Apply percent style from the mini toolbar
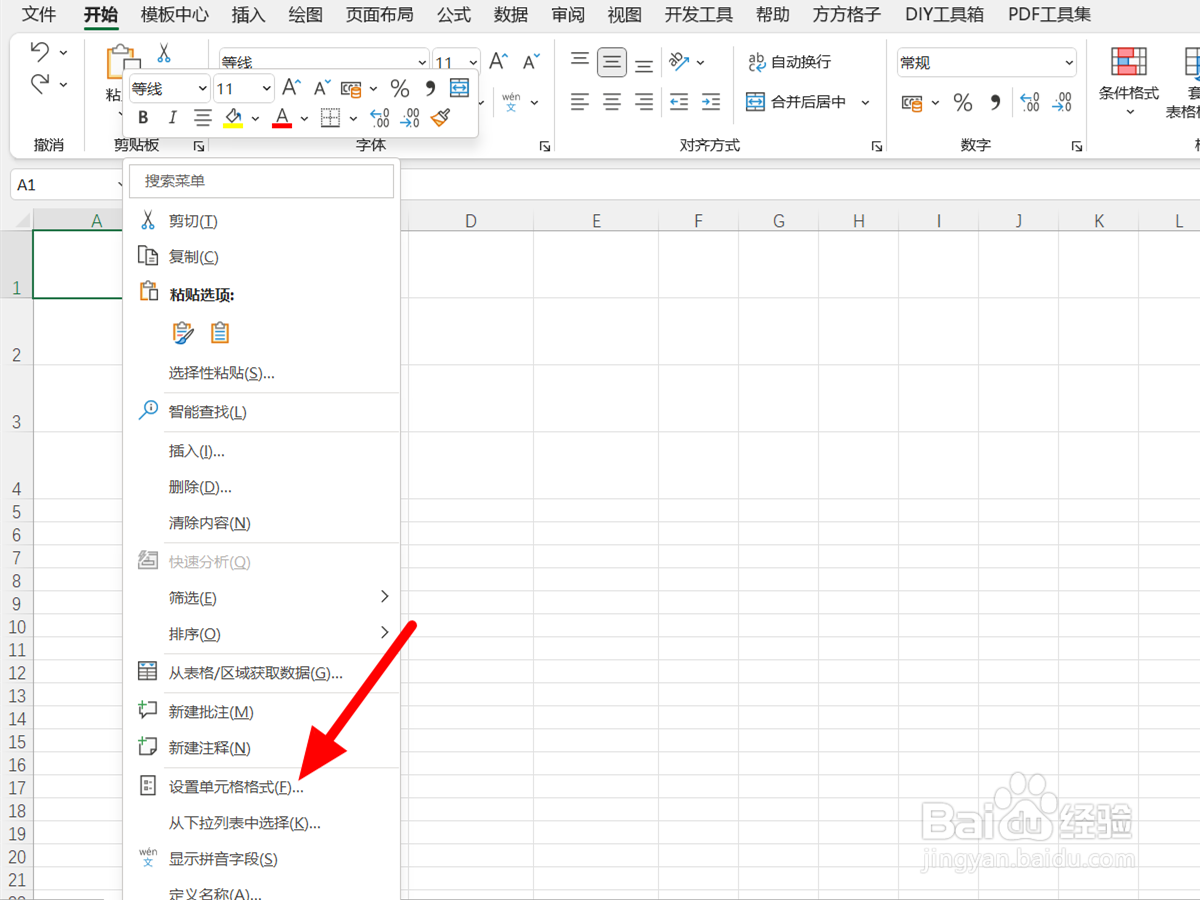 click(x=399, y=89)
